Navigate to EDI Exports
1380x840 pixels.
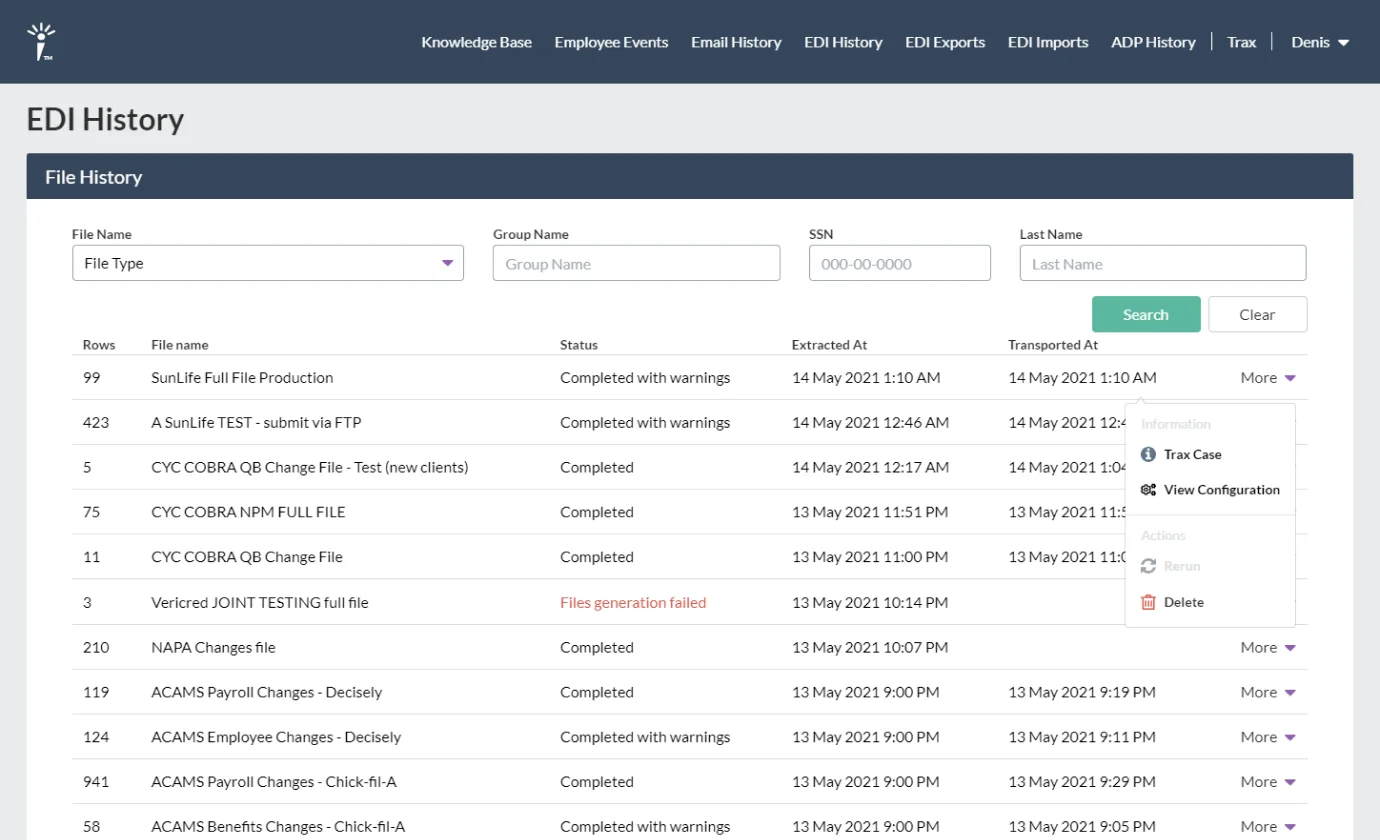[x=945, y=42]
